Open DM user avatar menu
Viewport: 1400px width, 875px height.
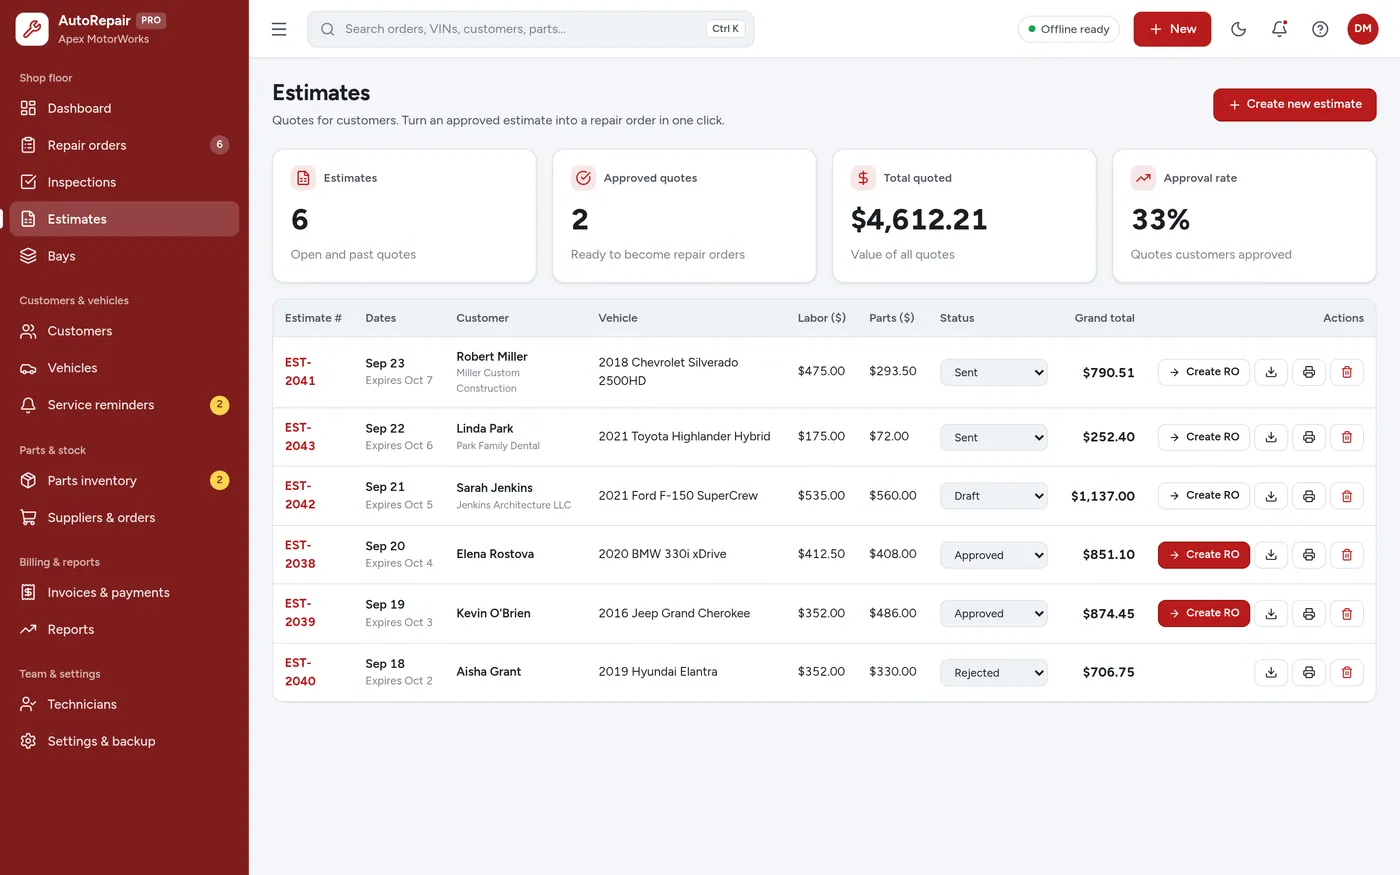(x=1362, y=29)
